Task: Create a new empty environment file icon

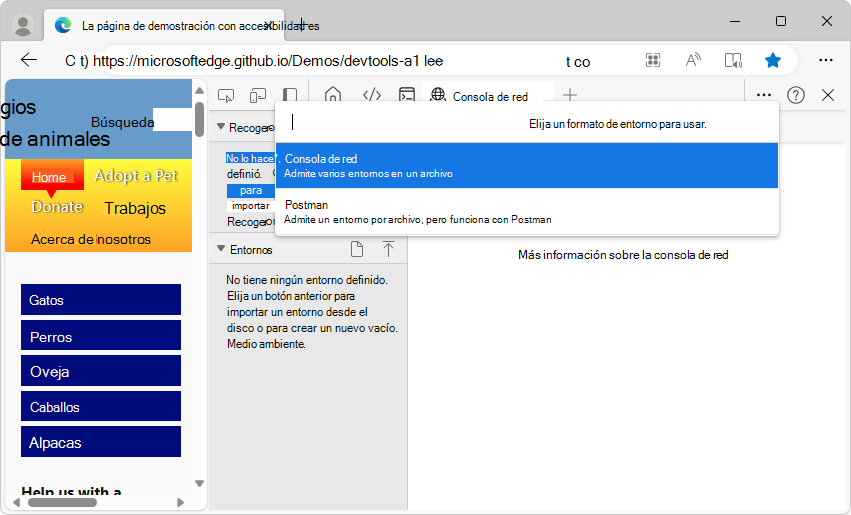Action: tap(357, 249)
